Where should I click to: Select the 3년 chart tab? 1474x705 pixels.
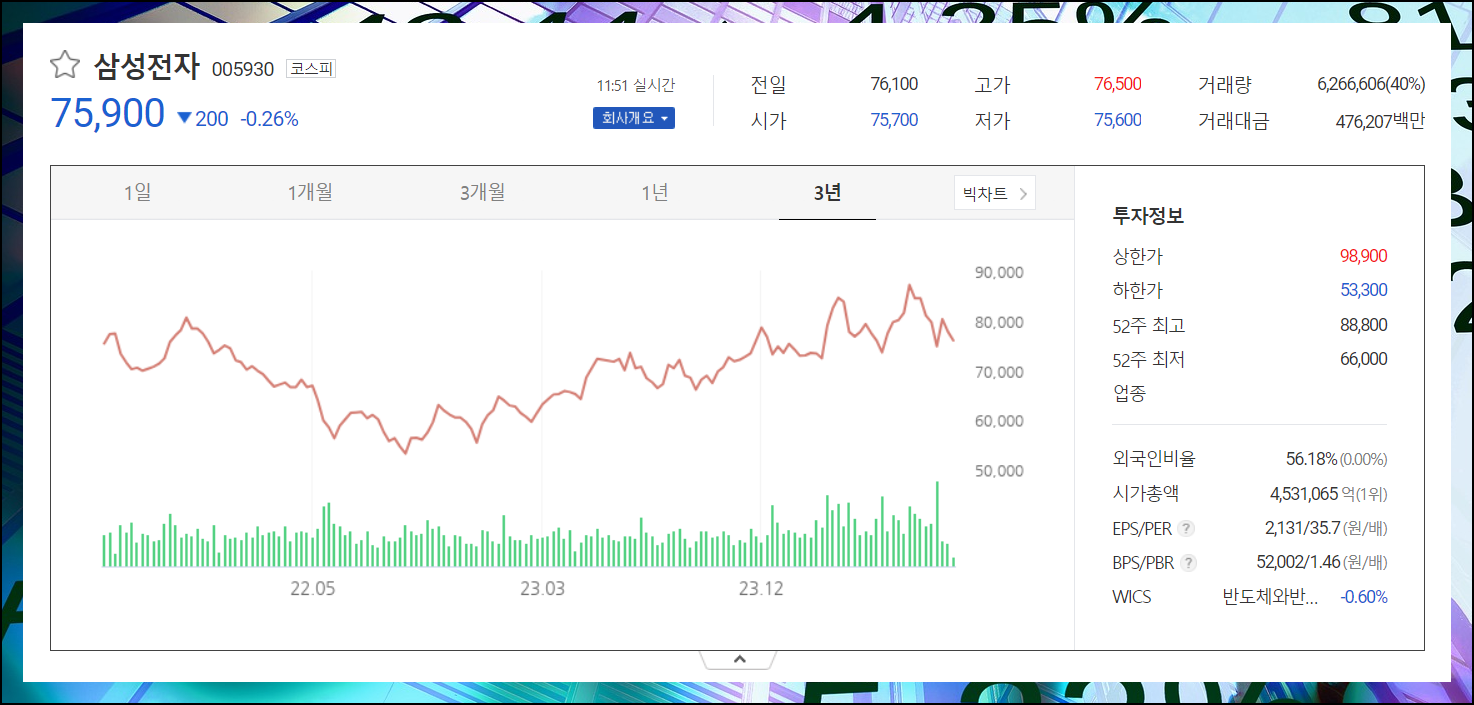(x=827, y=193)
